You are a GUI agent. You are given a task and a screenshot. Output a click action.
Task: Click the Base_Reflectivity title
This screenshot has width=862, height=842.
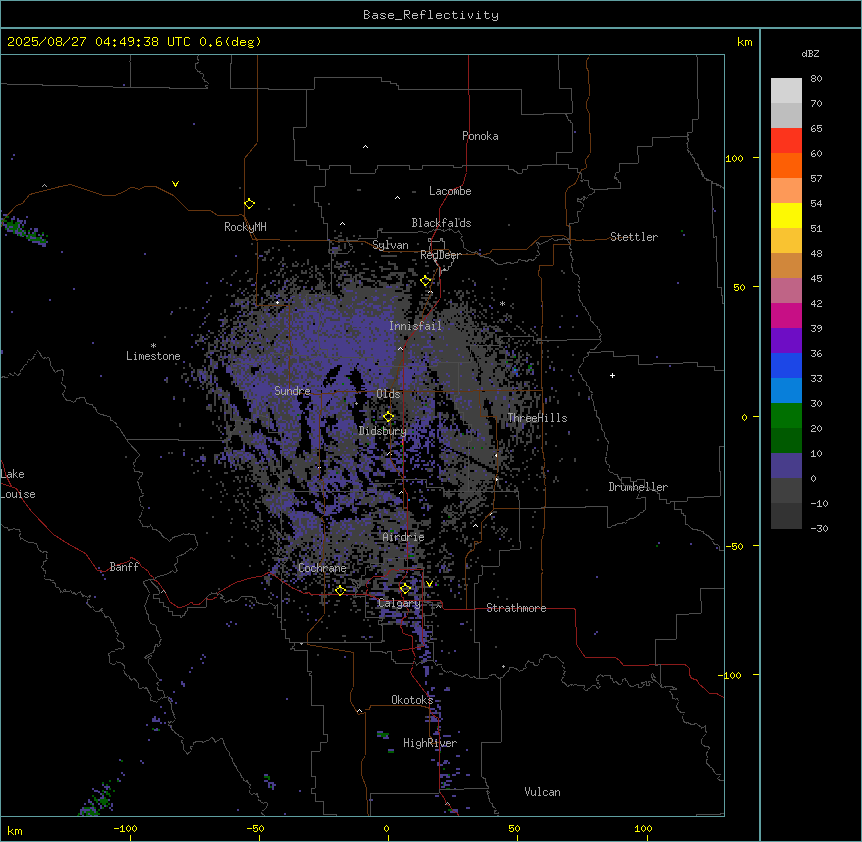point(431,15)
